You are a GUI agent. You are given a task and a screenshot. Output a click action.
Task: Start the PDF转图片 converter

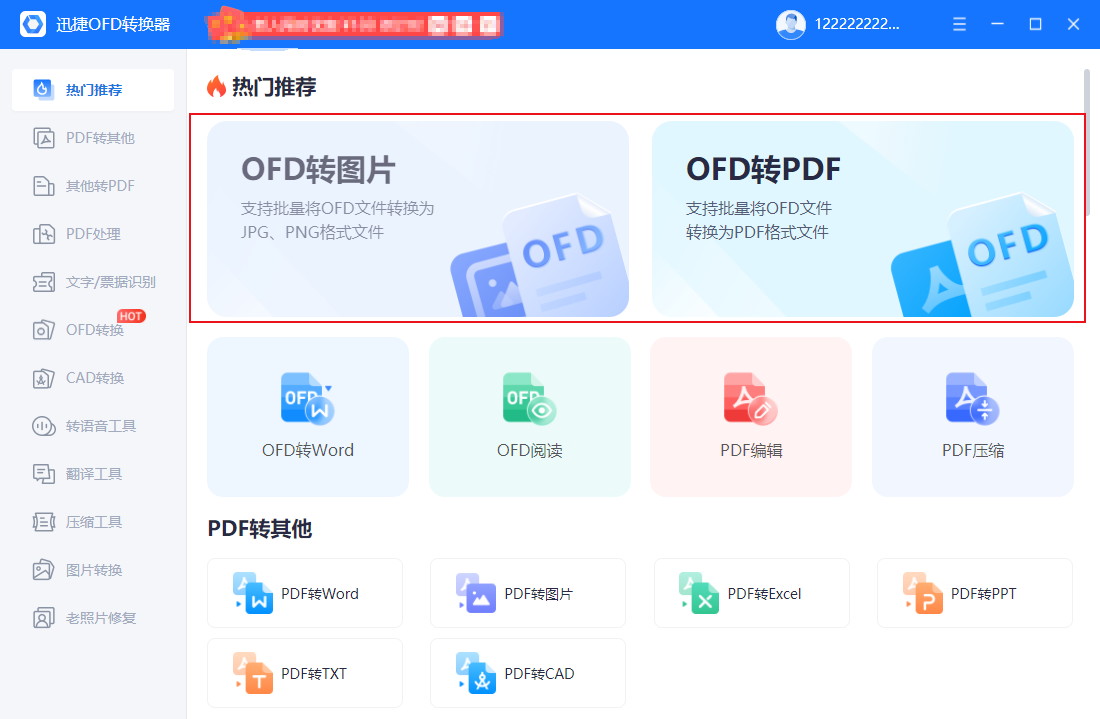[x=527, y=592]
